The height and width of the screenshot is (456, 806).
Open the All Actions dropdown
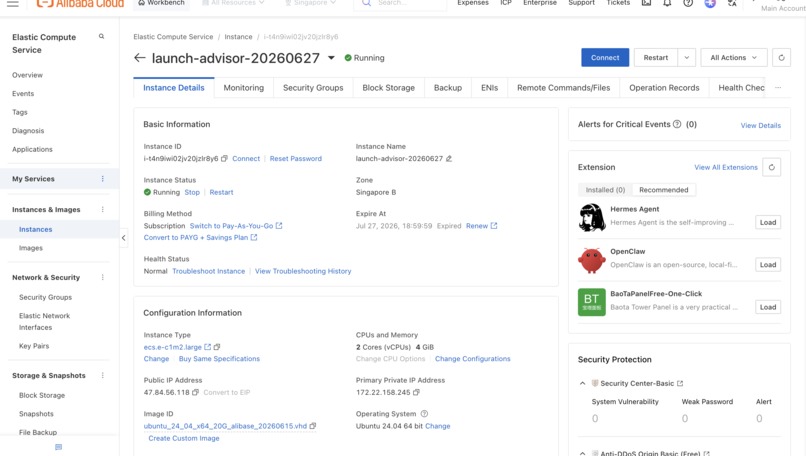coord(734,58)
